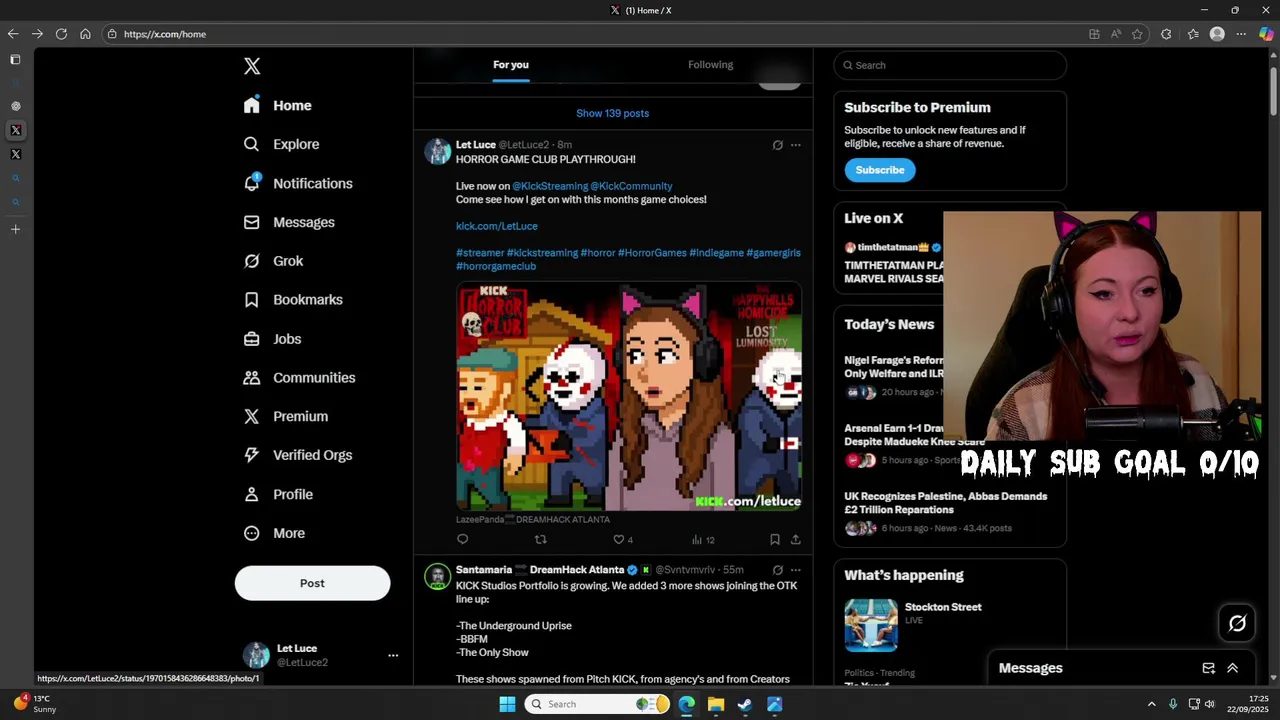Open the pixel-art horror club image
The width and height of the screenshot is (1280, 720).
(629, 397)
